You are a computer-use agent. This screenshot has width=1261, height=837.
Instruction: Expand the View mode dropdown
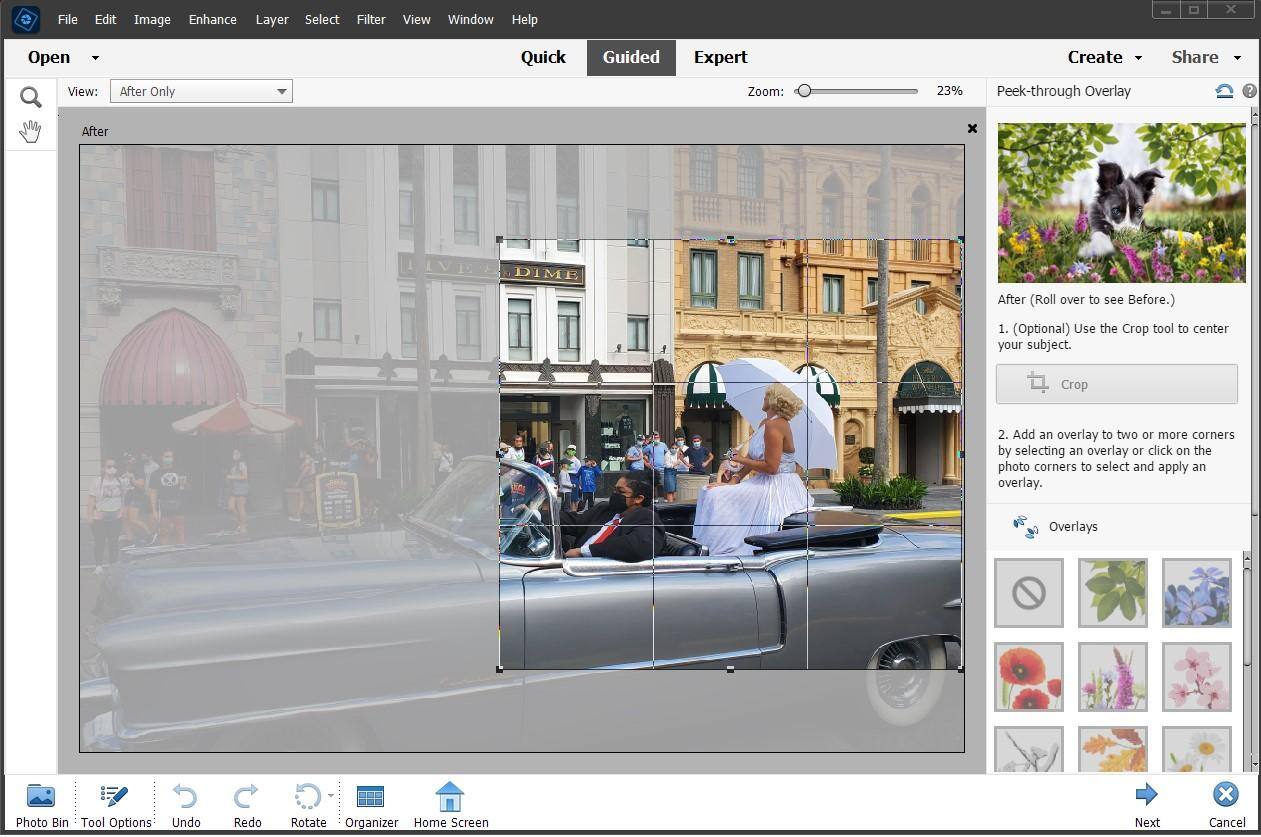[x=281, y=92]
